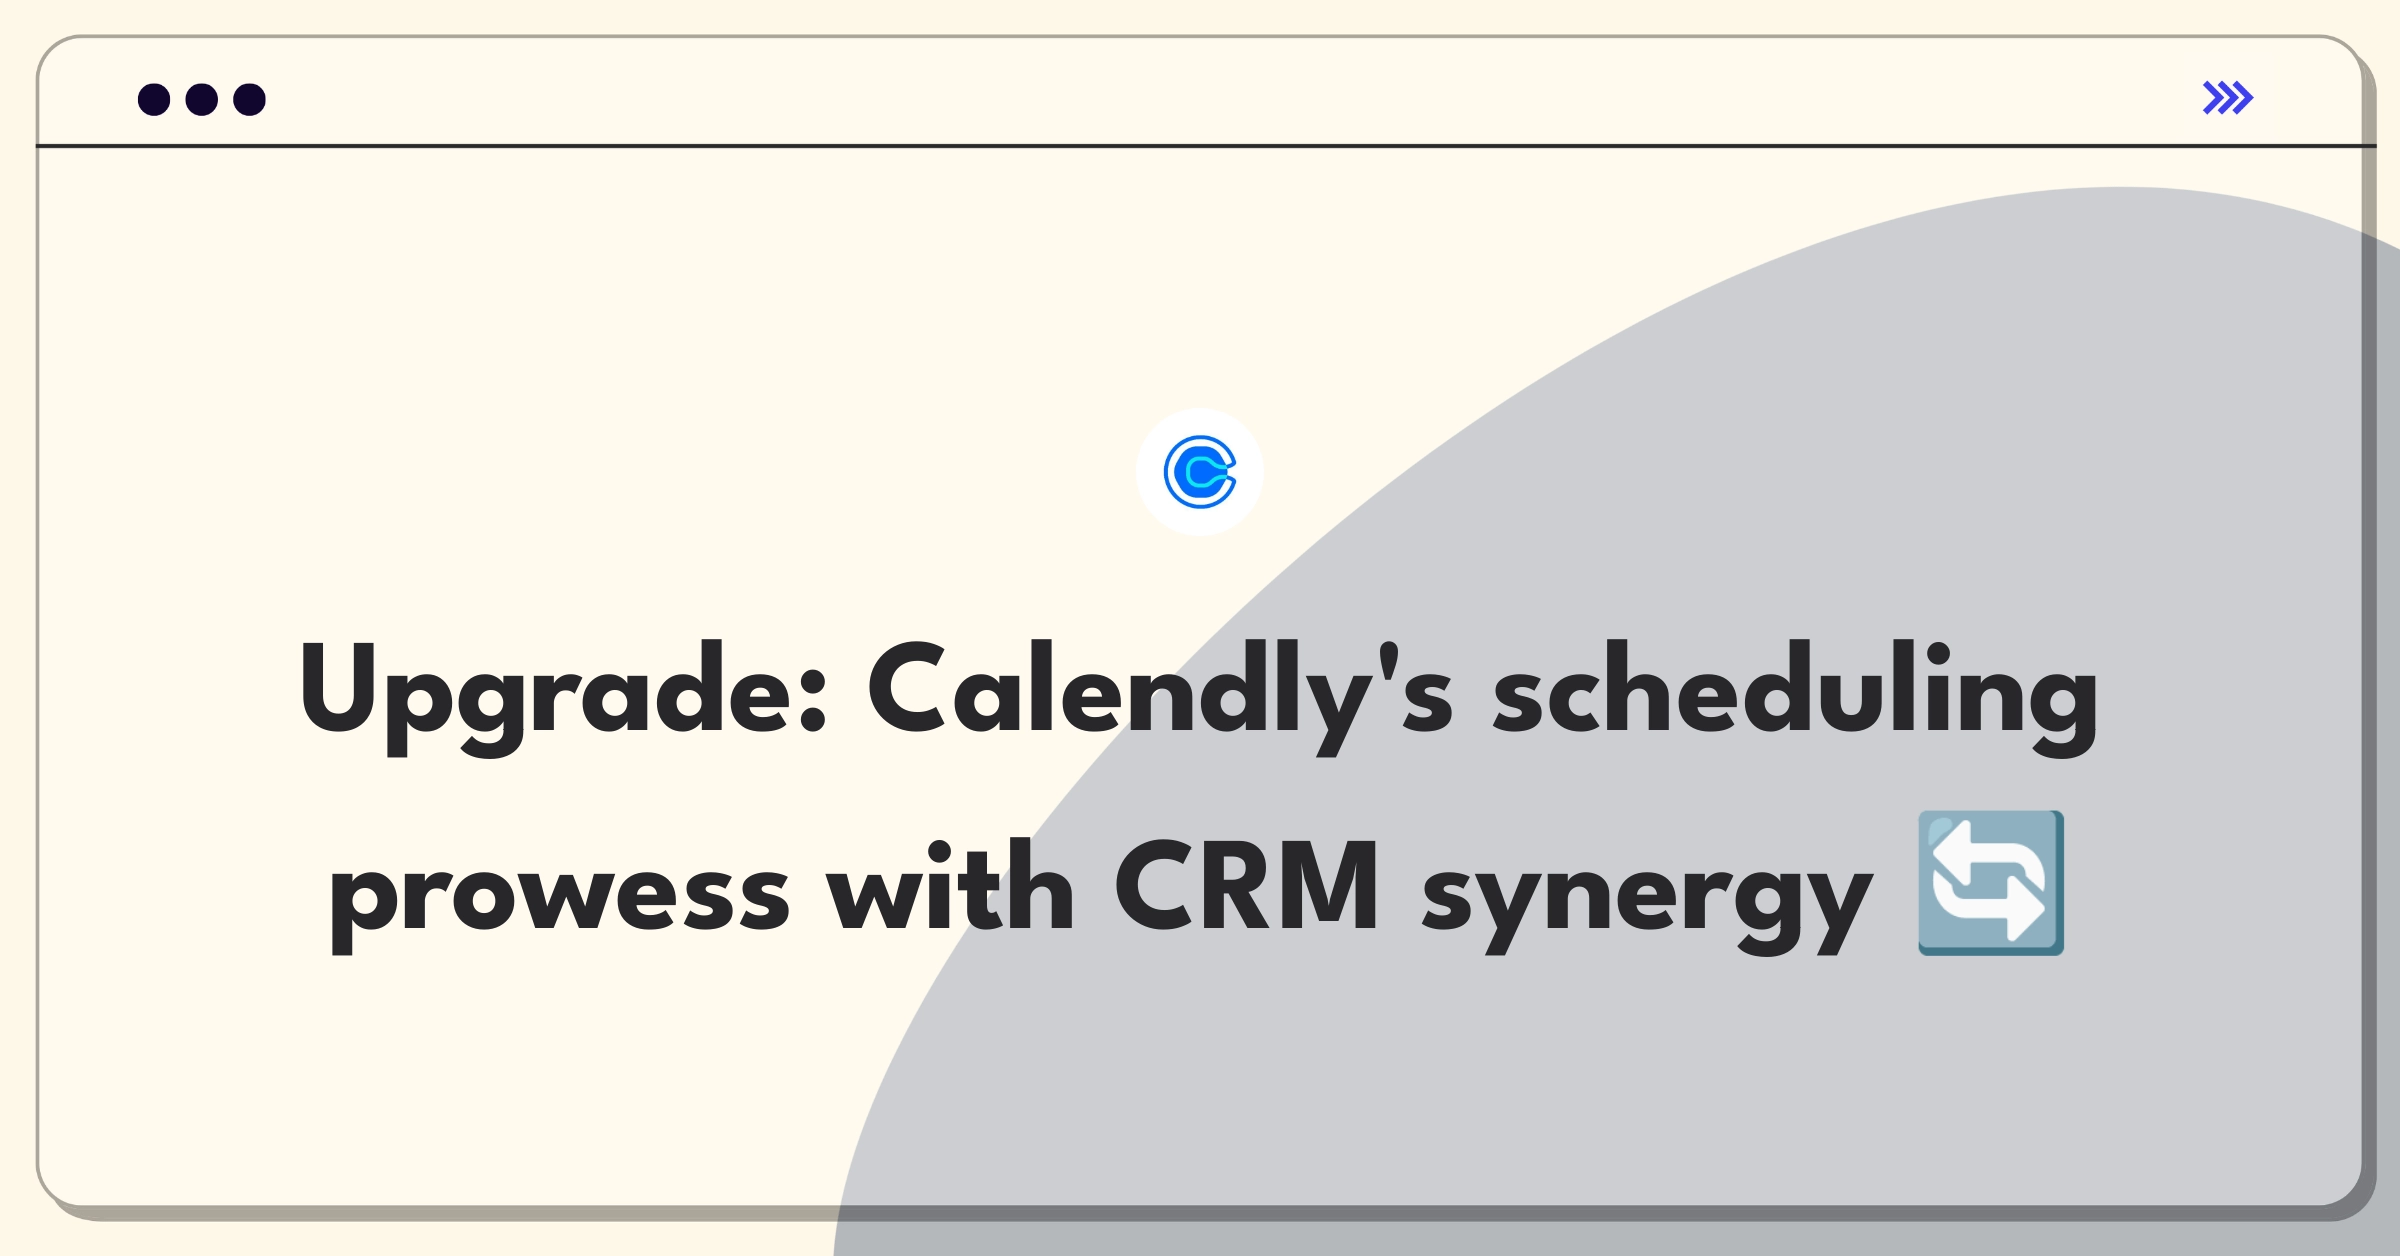Image resolution: width=2400 pixels, height=1256 pixels.
Task: Click the middle dark window dot
Action: point(202,99)
